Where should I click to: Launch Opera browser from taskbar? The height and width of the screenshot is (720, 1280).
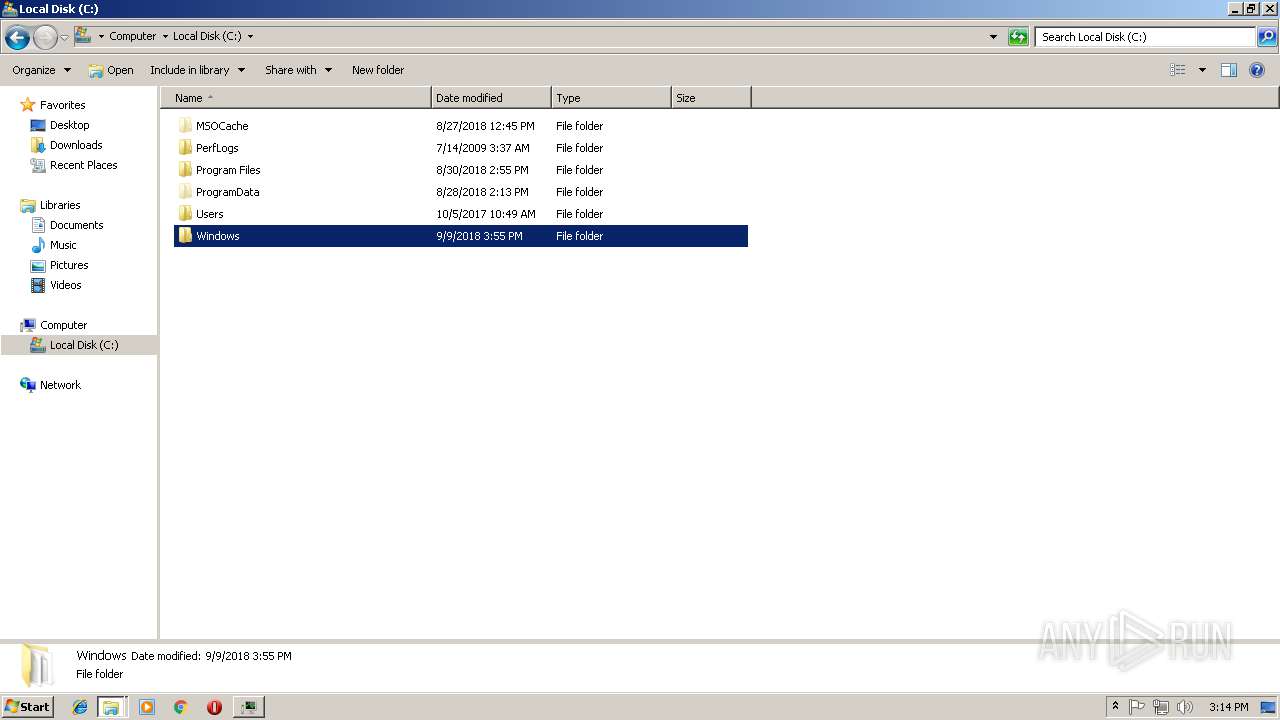pos(214,707)
